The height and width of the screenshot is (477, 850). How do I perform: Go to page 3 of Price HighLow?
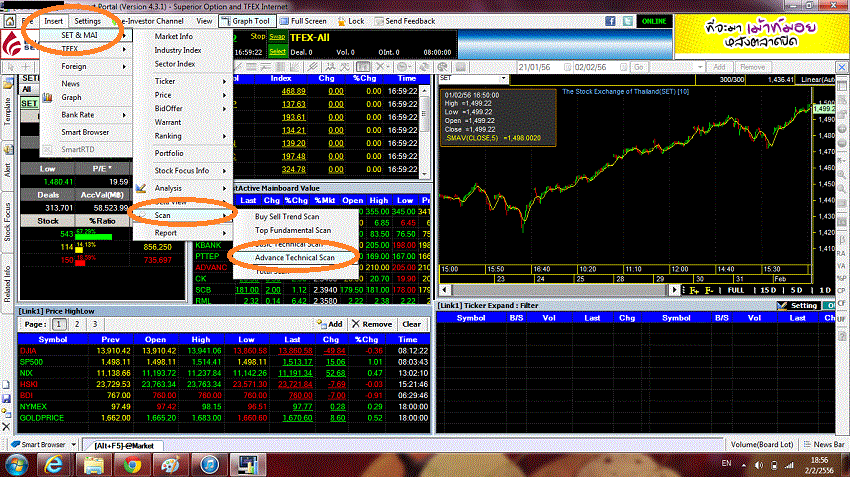point(95,324)
